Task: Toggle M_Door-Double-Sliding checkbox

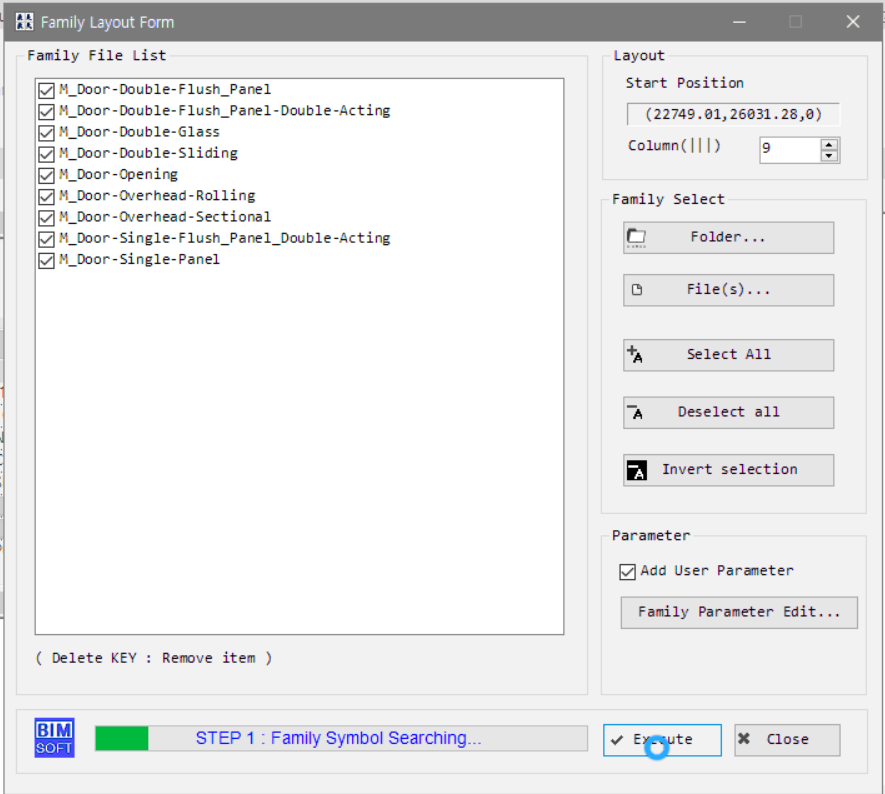Action: click(x=46, y=154)
